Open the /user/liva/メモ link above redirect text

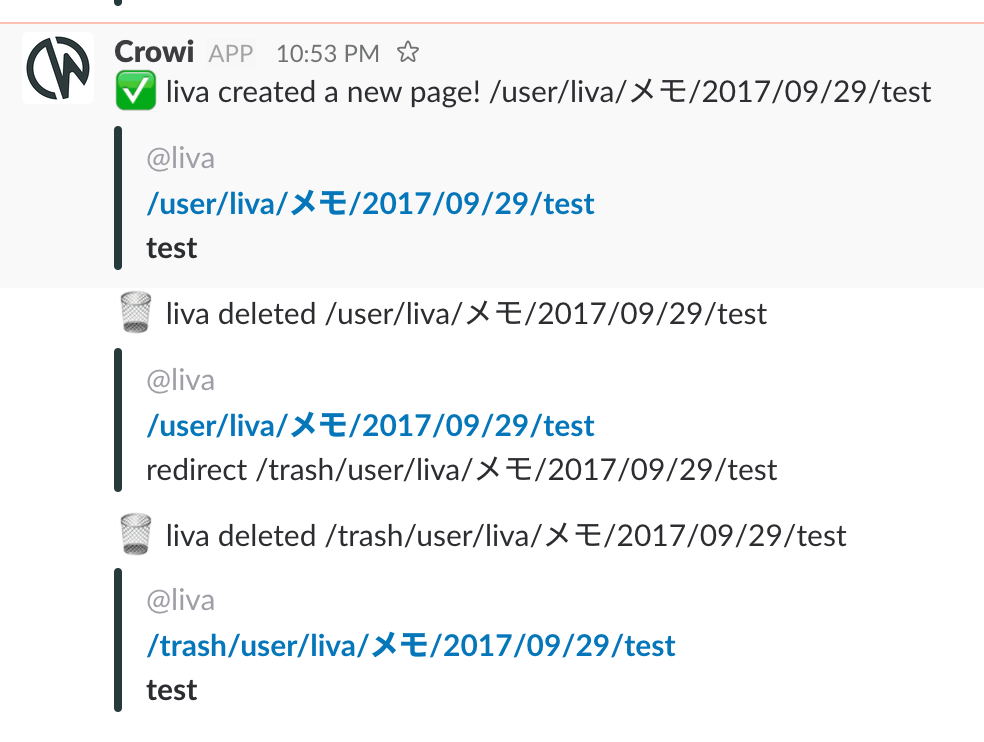coord(370,426)
